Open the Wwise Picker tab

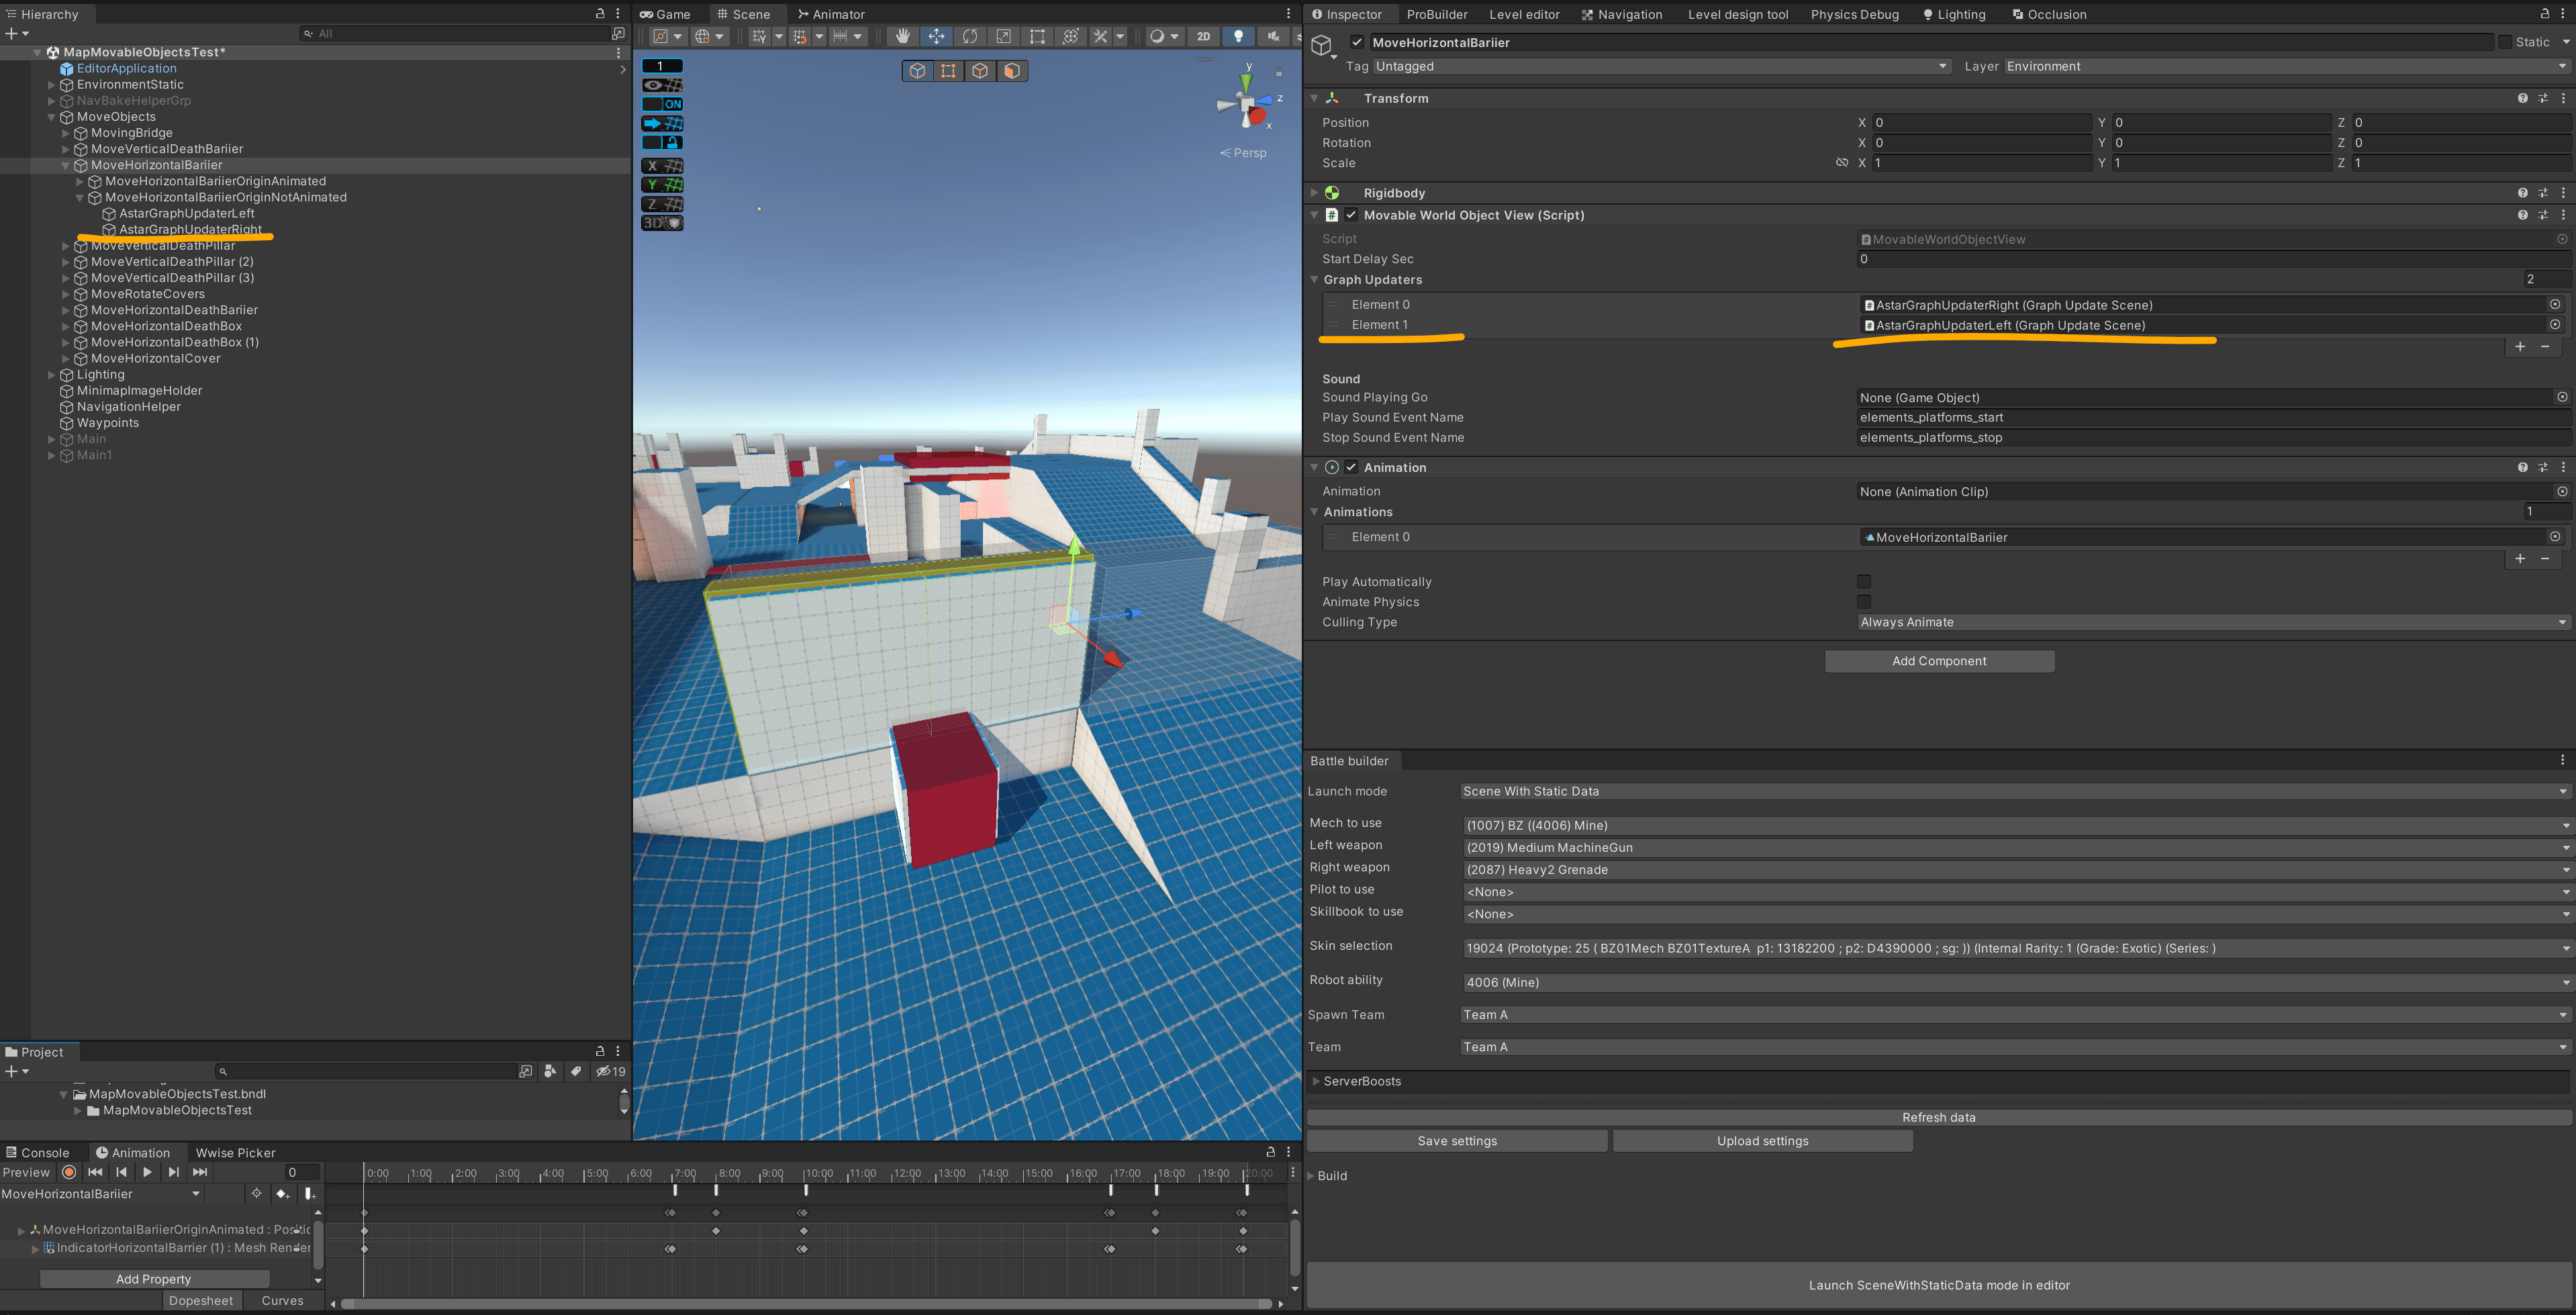click(235, 1153)
